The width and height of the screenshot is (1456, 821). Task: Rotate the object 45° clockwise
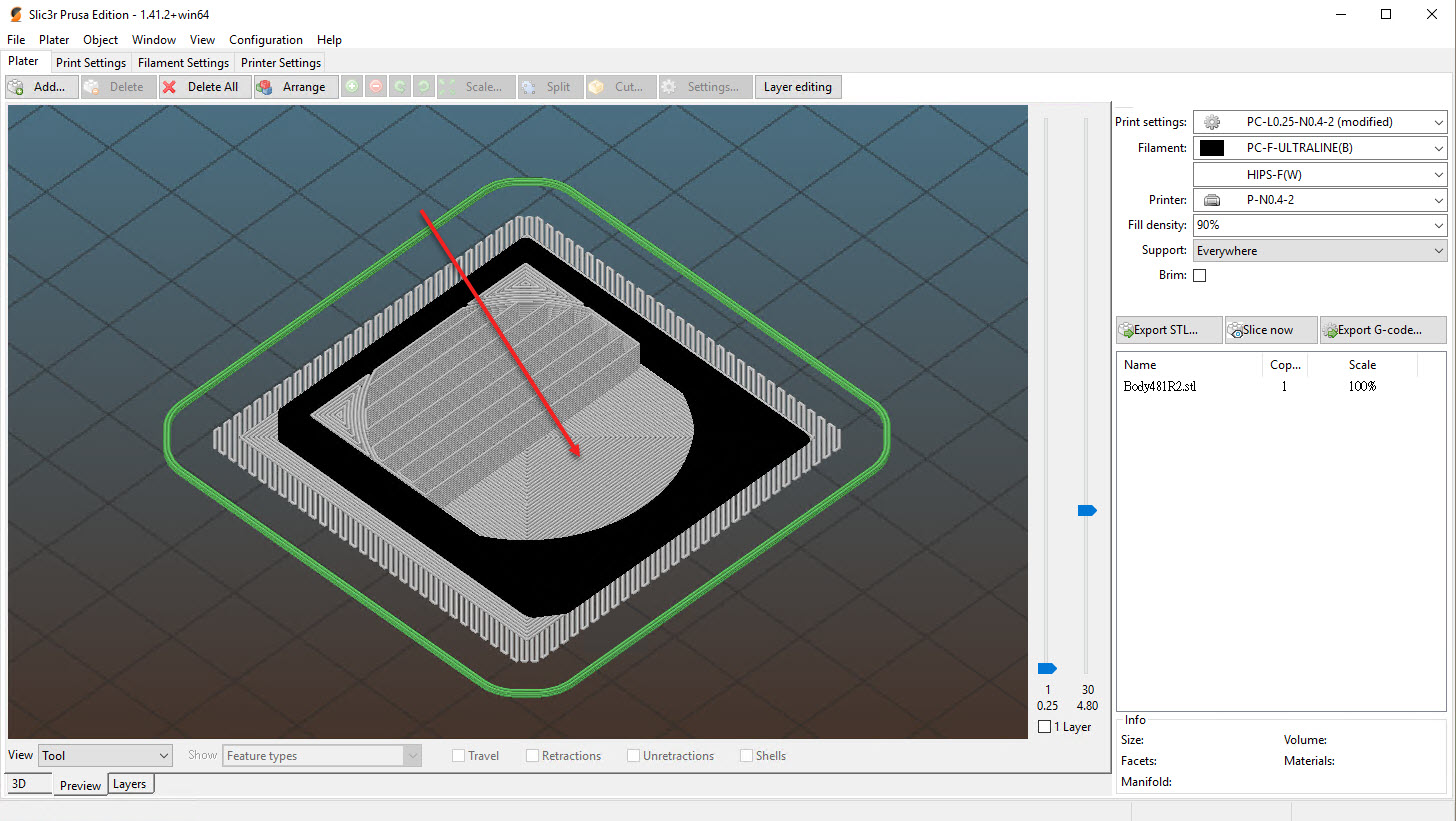tap(424, 87)
